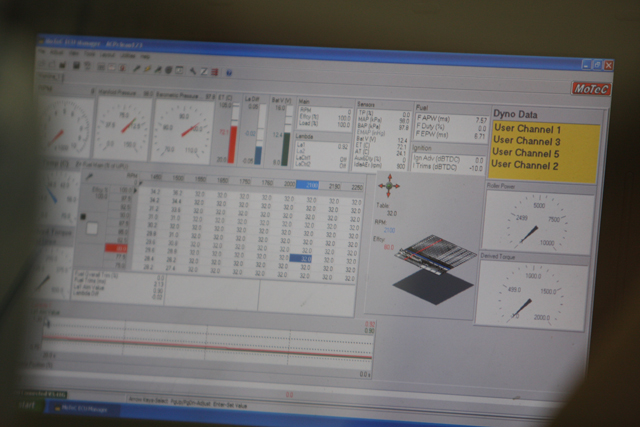Open the Tools menu

point(89,54)
